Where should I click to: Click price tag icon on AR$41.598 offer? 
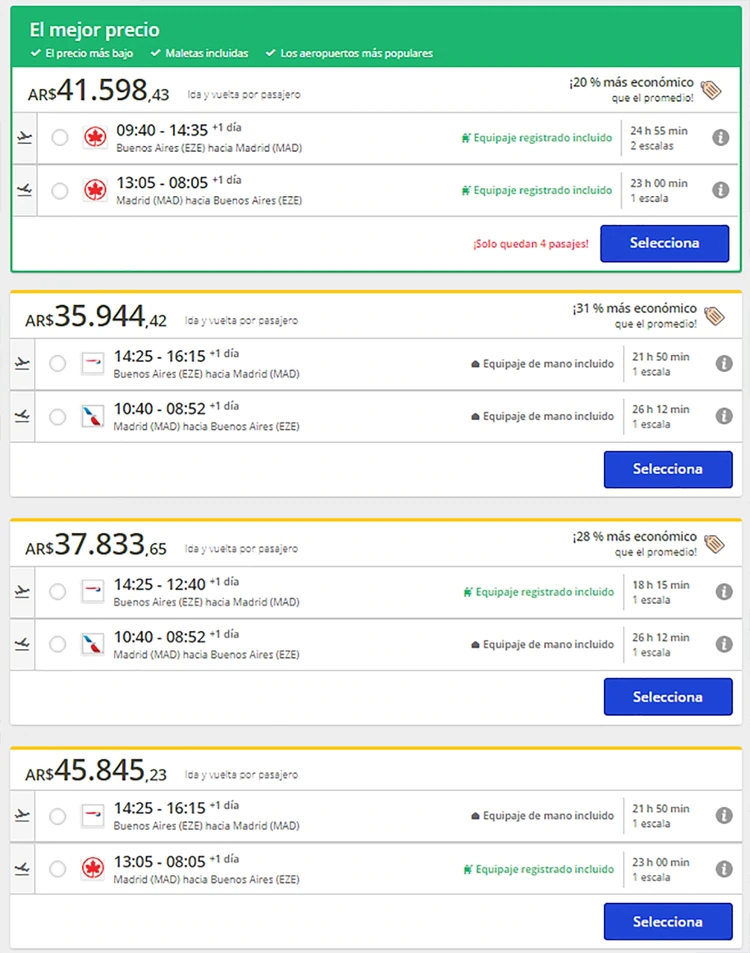(711, 90)
